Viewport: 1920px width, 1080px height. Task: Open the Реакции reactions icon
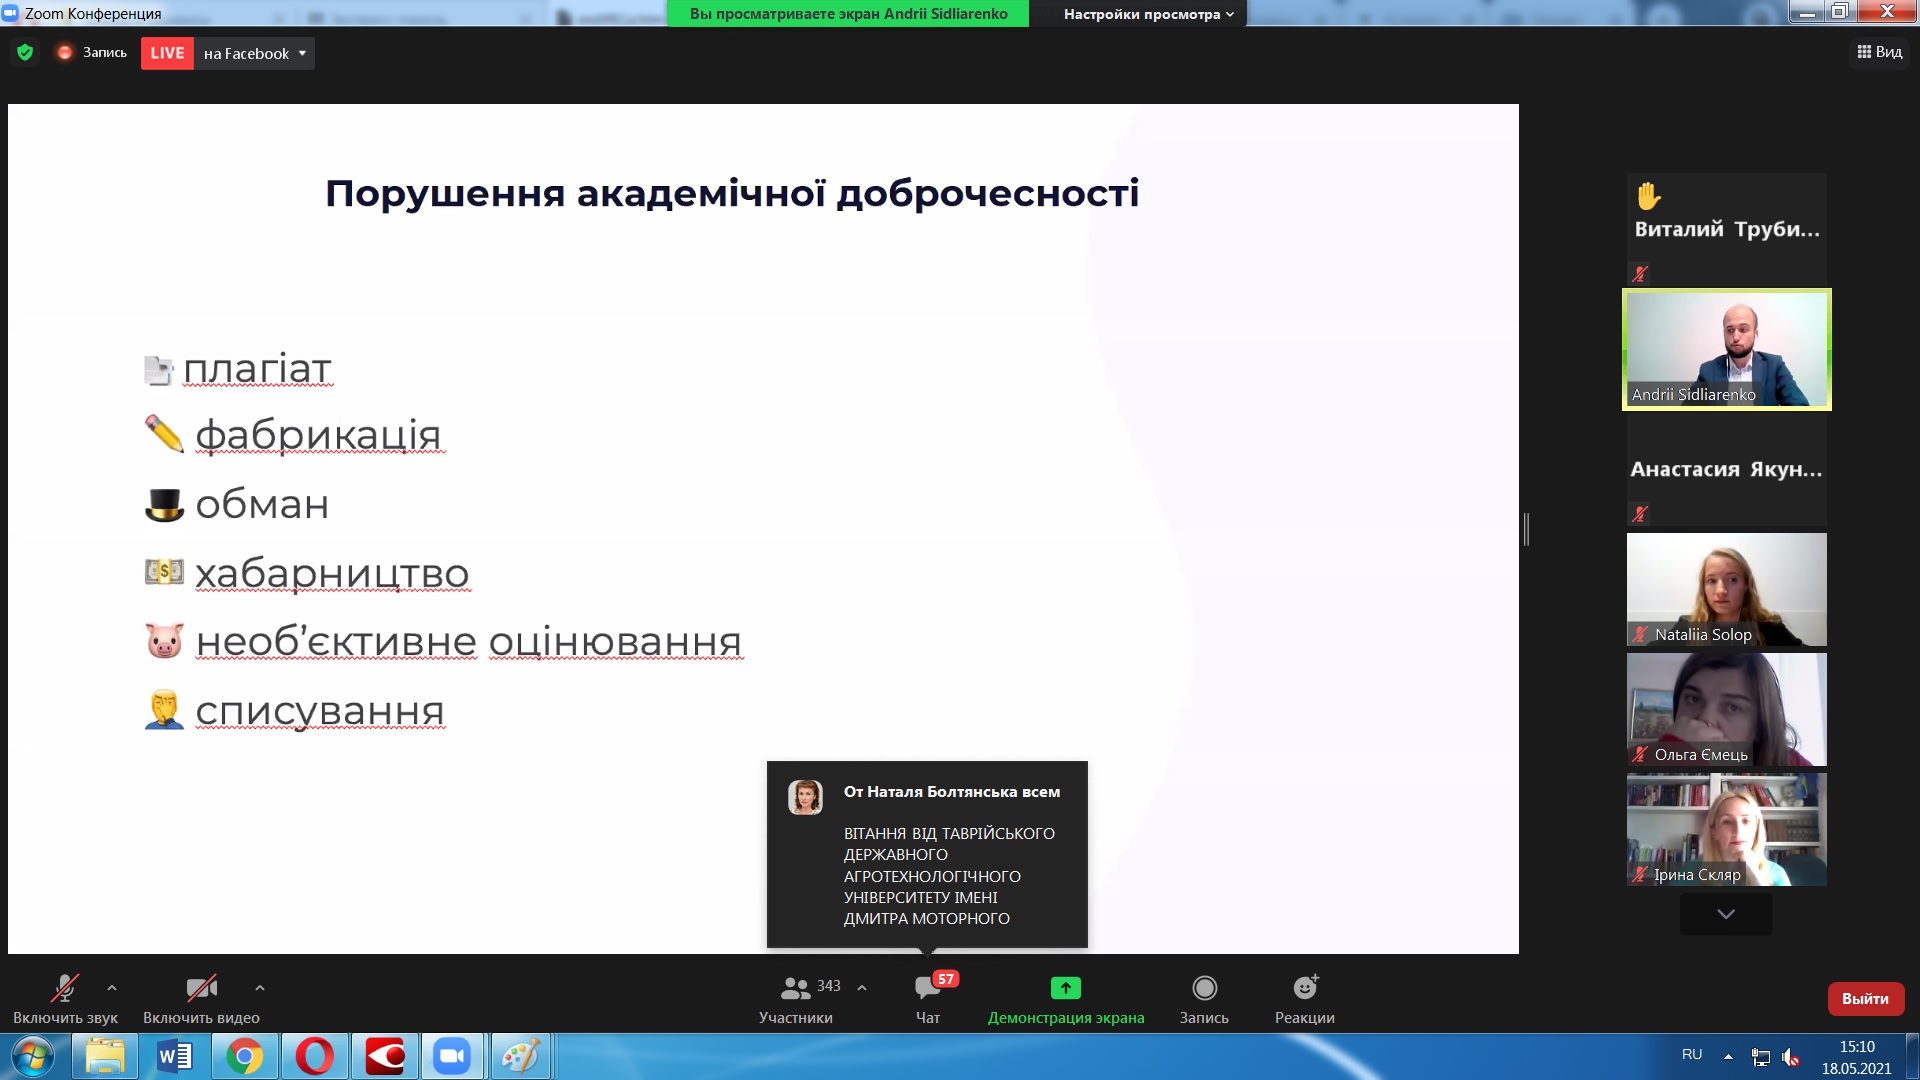[x=1304, y=988]
